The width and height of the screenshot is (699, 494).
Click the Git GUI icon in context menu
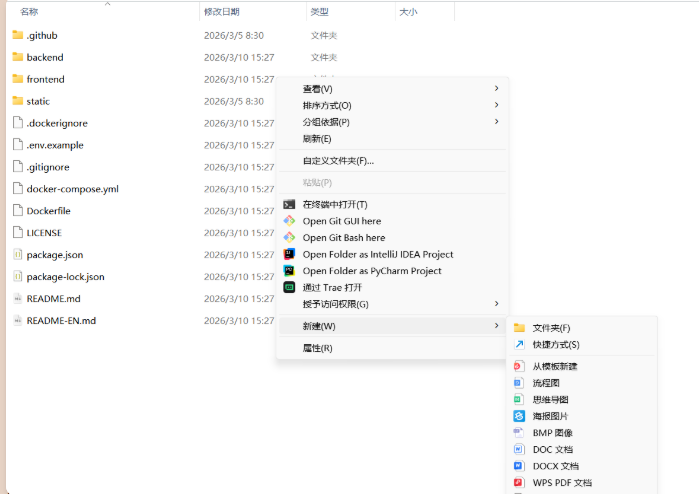point(289,221)
